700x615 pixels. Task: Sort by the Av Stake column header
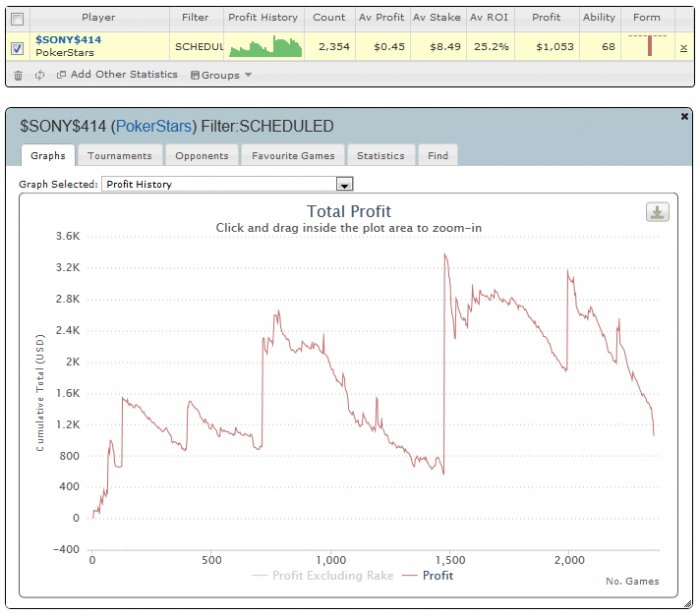point(437,17)
